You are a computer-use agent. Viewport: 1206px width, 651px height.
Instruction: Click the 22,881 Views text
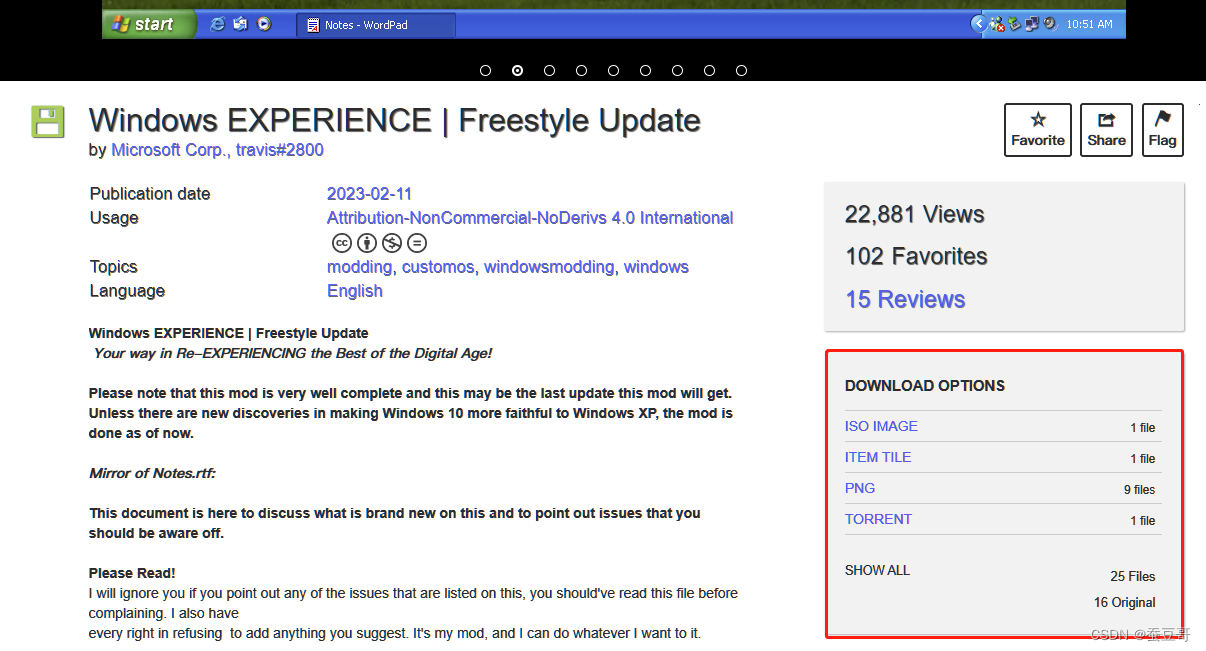coord(915,214)
